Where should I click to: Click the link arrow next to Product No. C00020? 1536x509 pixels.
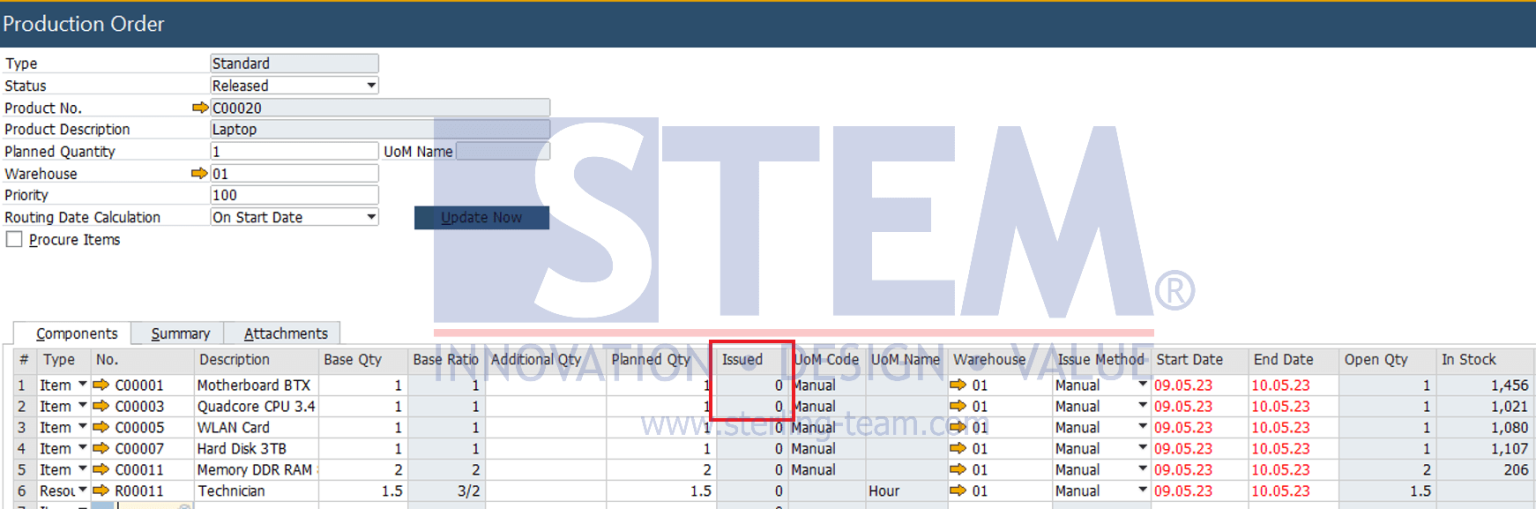pyautogui.click(x=200, y=108)
